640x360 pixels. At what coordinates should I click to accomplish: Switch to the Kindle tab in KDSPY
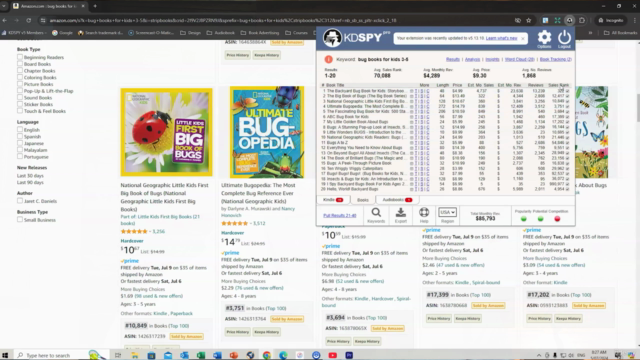pyautogui.click(x=333, y=200)
